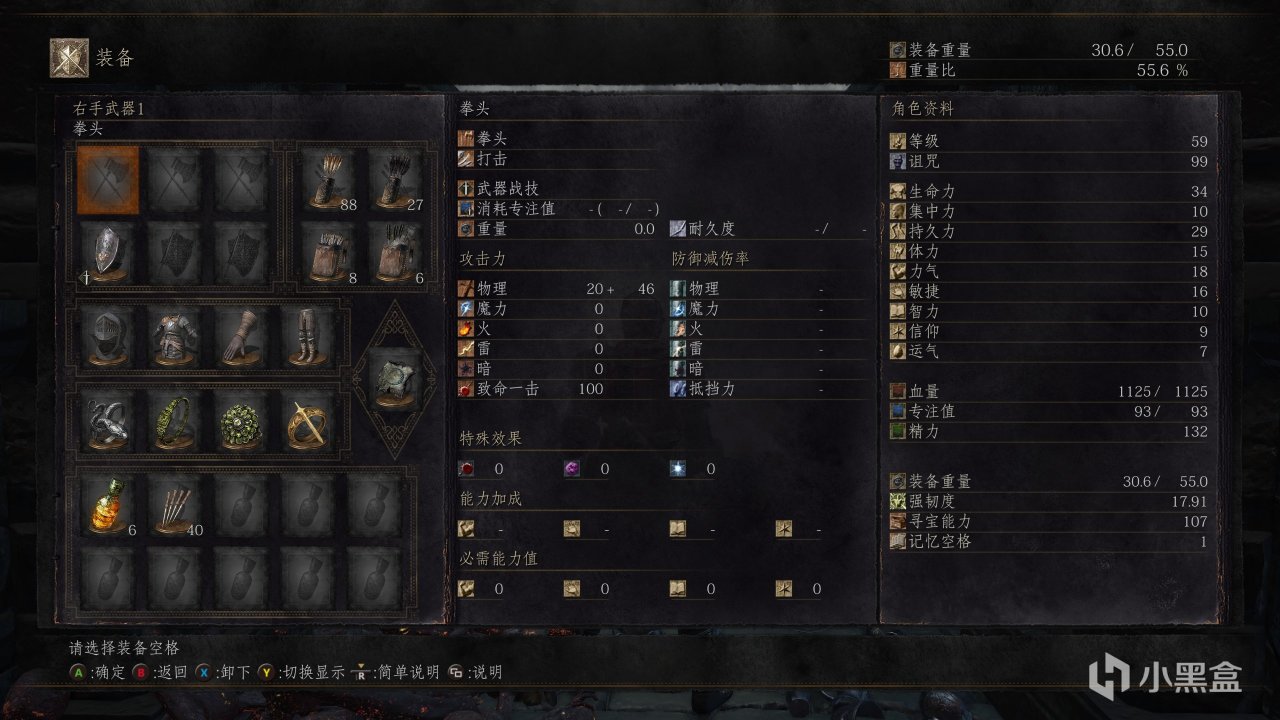
Task: Select the first ring slot
Action: [108, 421]
